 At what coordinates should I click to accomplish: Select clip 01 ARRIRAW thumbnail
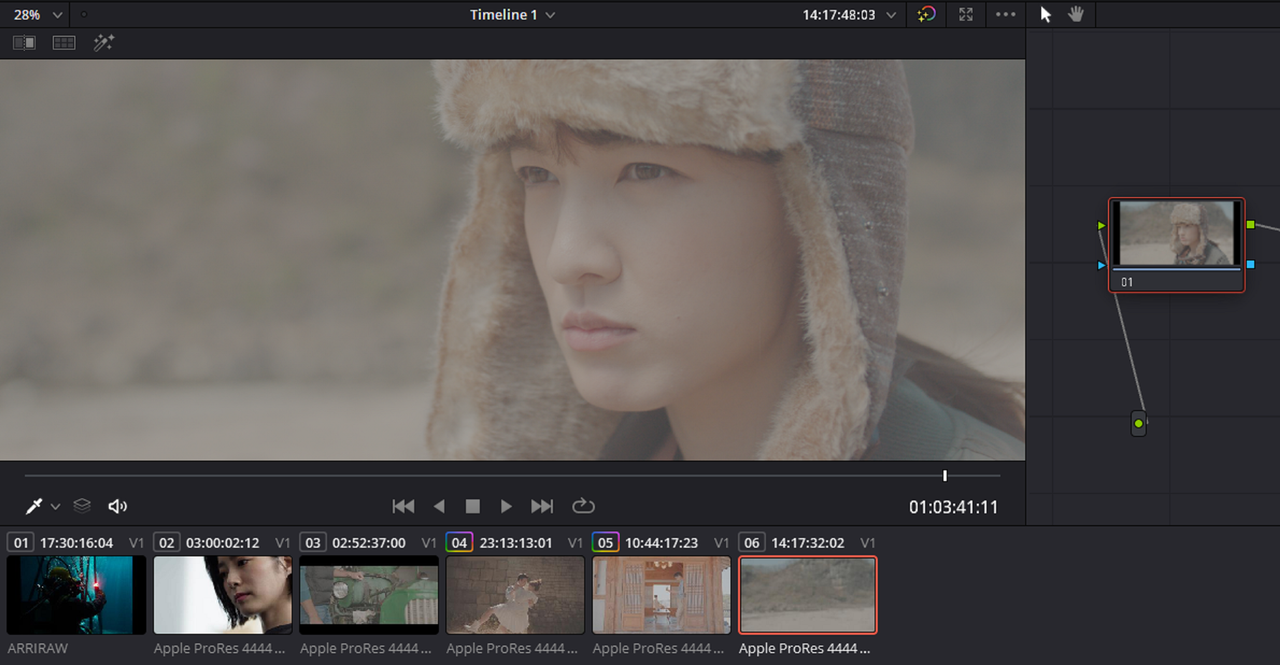pos(76,595)
